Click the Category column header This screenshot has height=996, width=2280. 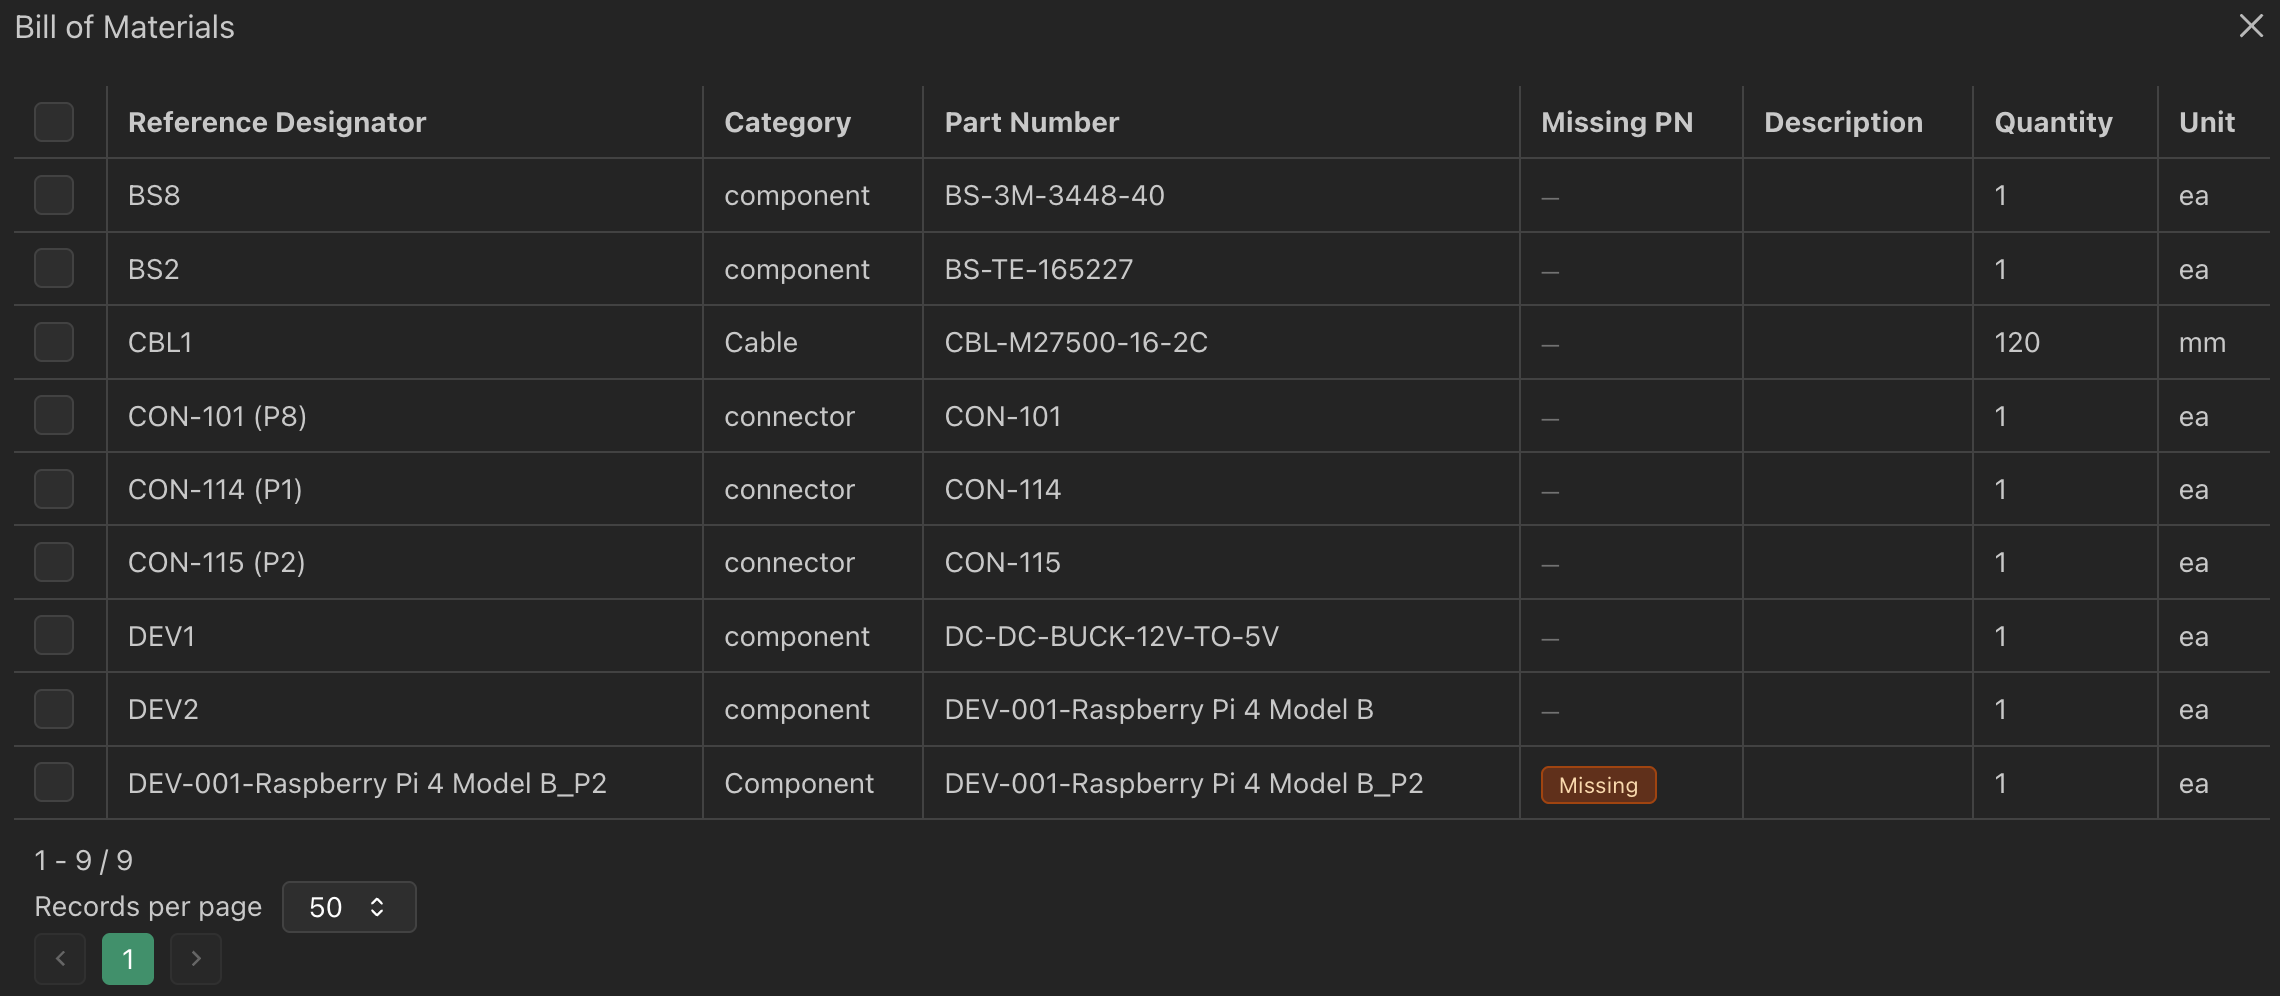click(787, 122)
